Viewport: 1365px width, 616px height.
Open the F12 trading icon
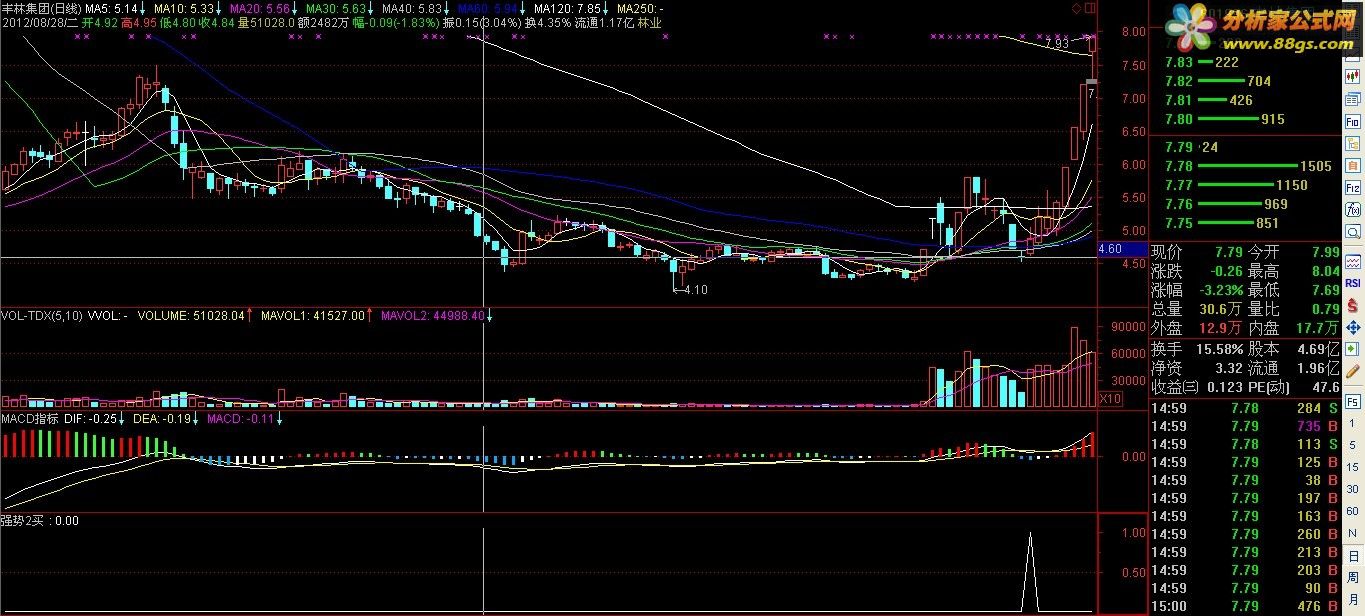[1353, 187]
